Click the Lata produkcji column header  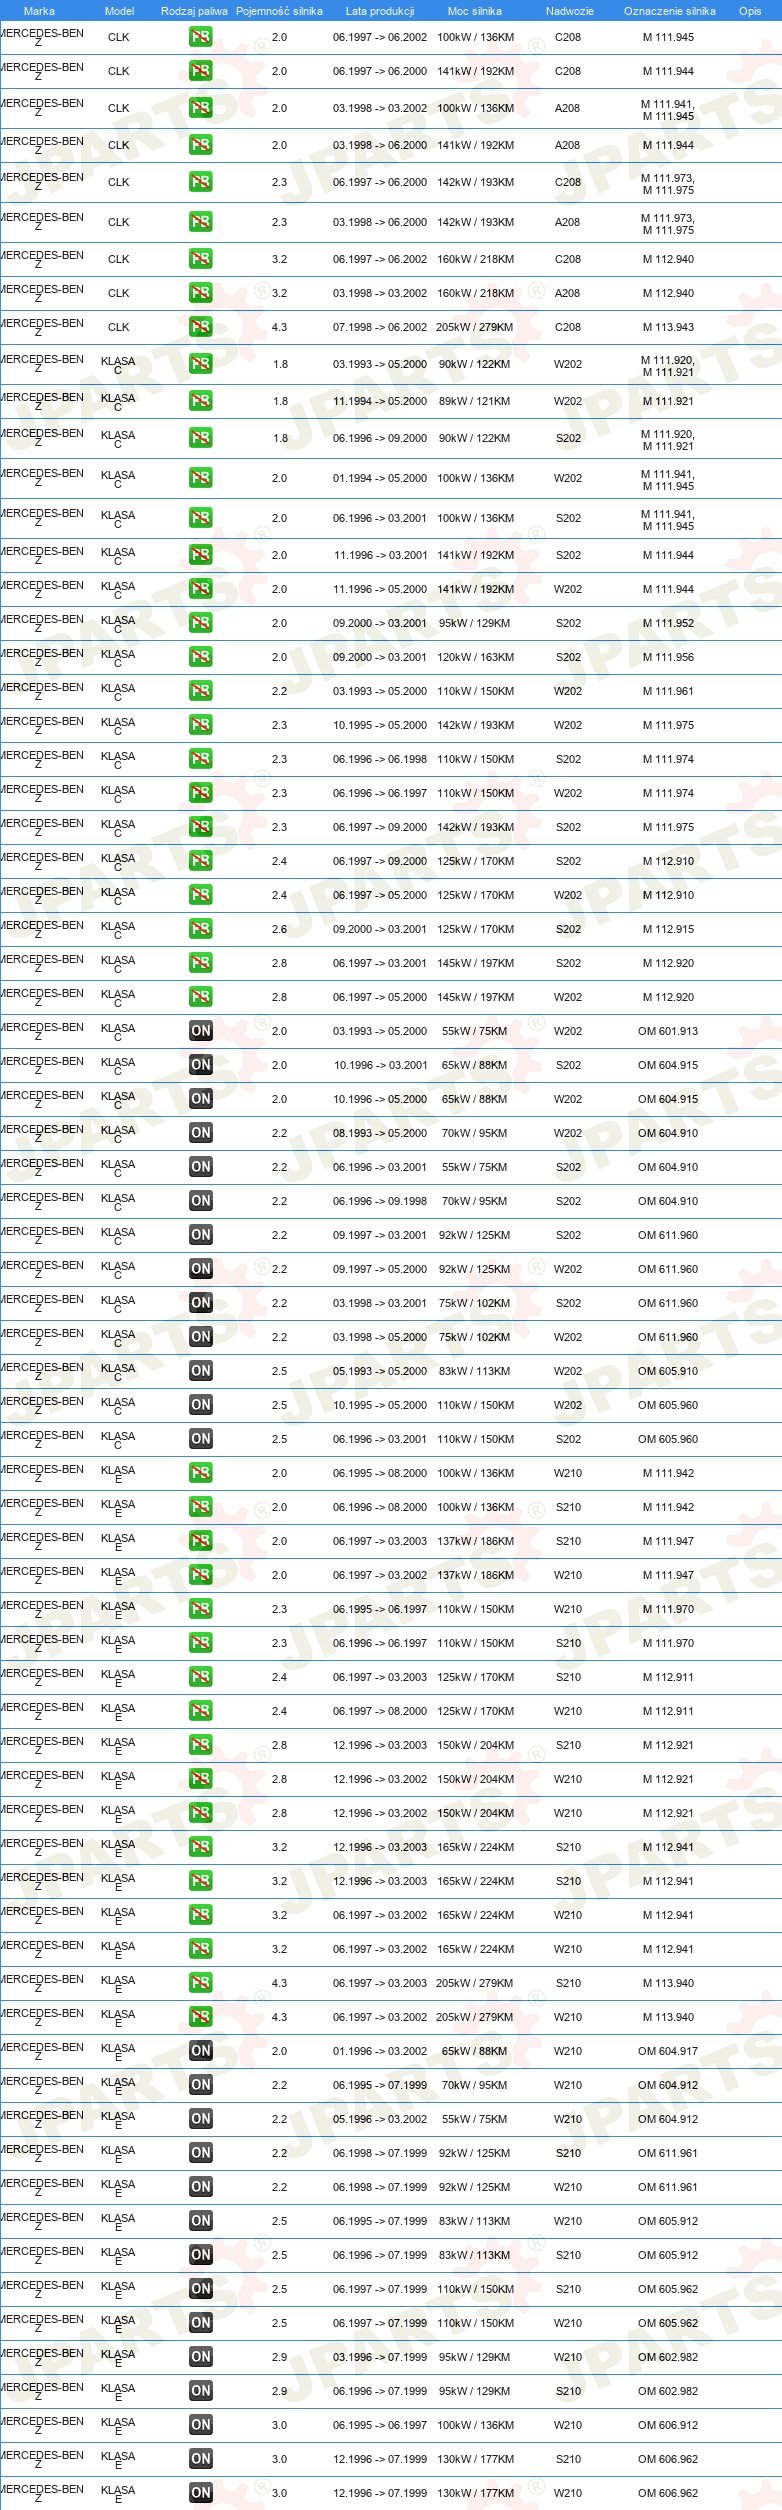click(380, 11)
